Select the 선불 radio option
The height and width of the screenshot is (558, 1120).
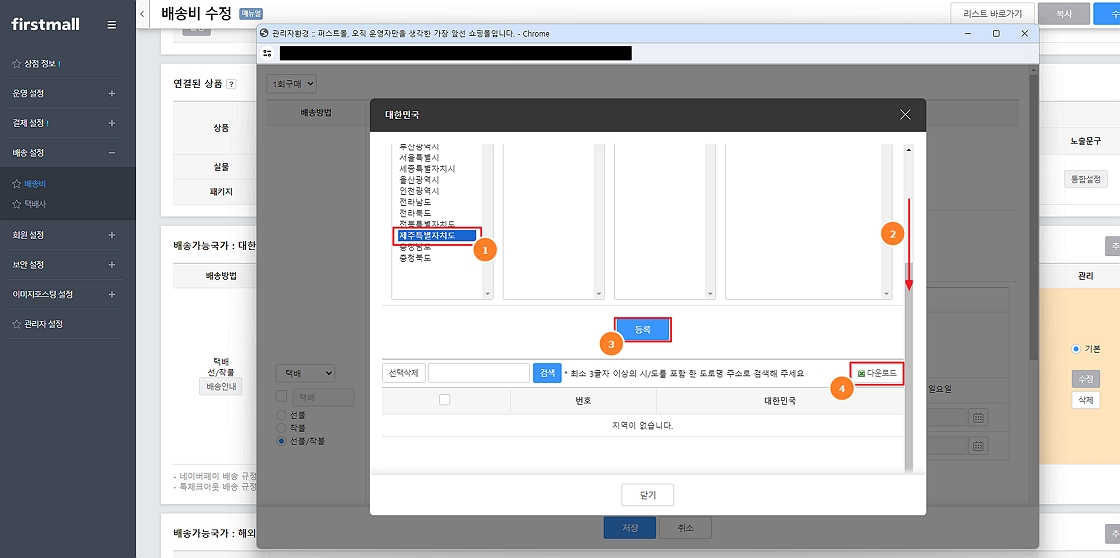pos(281,415)
